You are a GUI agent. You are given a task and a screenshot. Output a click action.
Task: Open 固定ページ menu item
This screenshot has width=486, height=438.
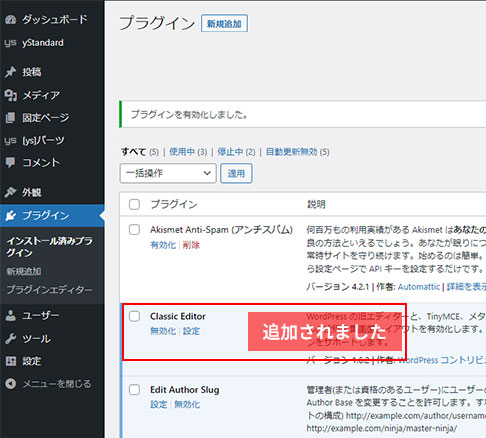(x=46, y=118)
